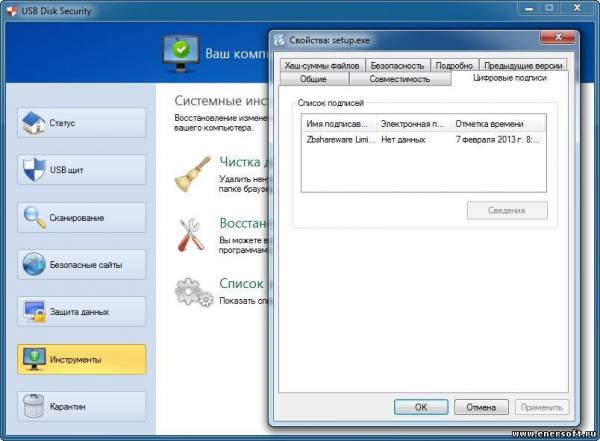600x441 pixels.
Task: Click the house icon on Статус button
Action: [x=33, y=122]
